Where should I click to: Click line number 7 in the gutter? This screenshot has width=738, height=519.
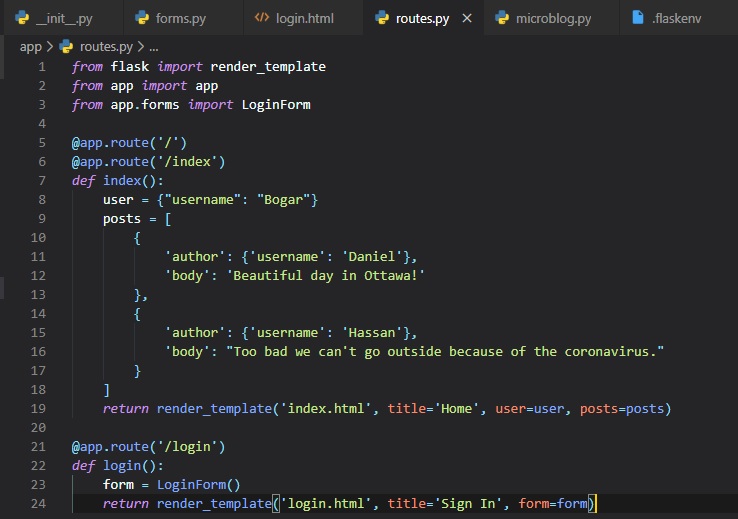41,180
